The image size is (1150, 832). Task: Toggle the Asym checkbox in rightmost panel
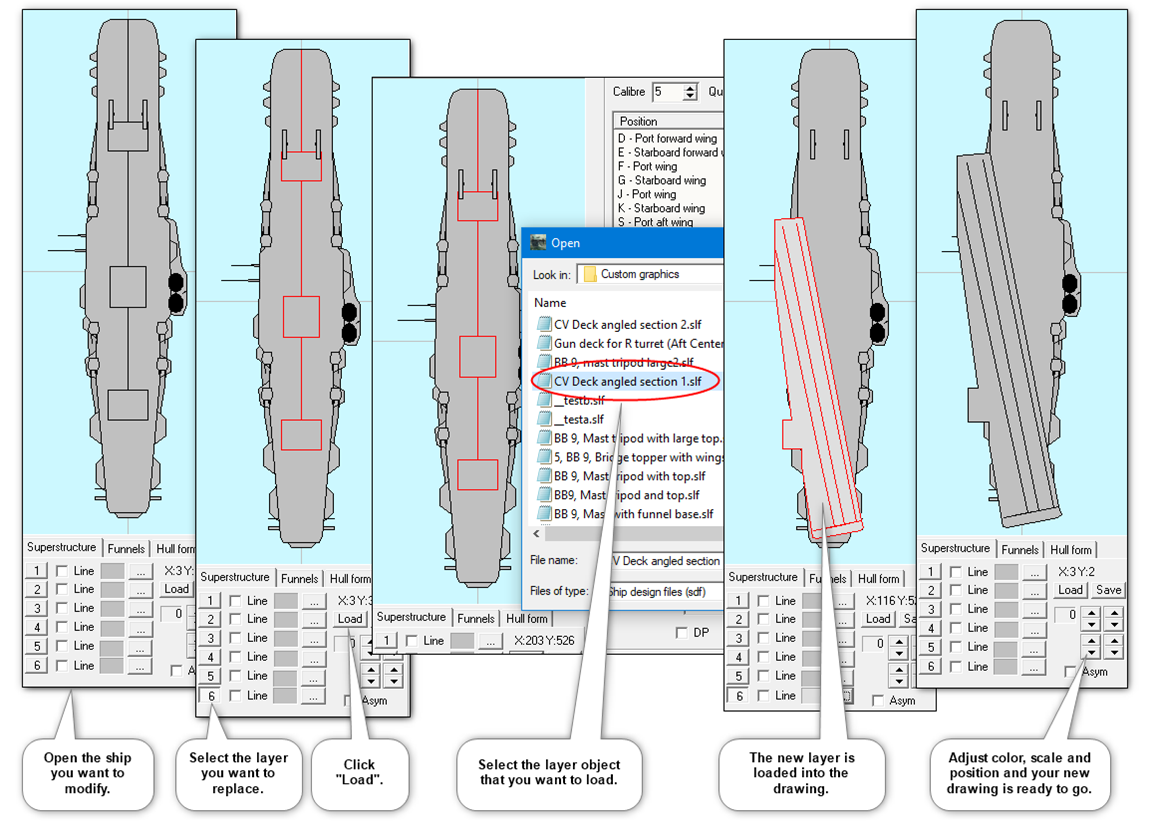(x=1070, y=671)
